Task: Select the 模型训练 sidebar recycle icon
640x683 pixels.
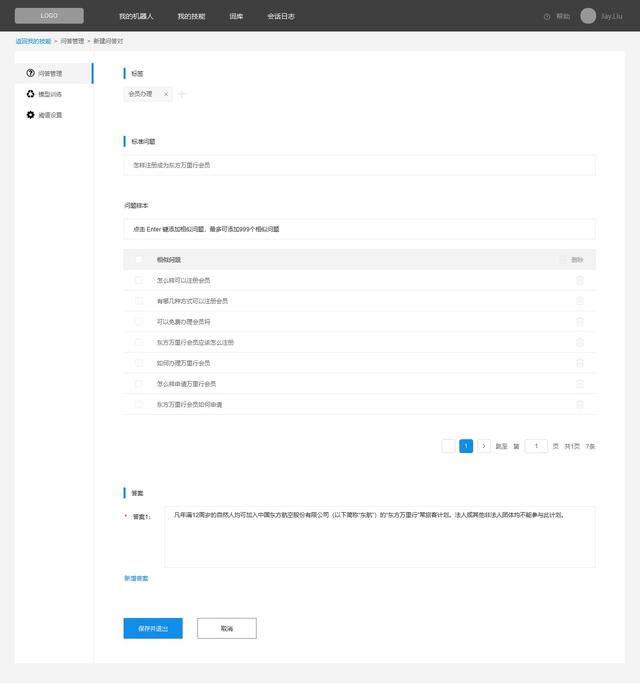Action: 30,94
